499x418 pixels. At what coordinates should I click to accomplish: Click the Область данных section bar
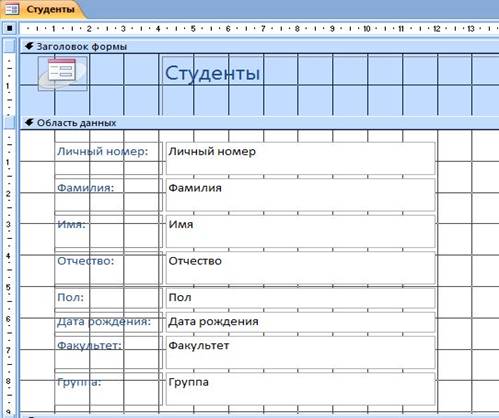(259, 123)
